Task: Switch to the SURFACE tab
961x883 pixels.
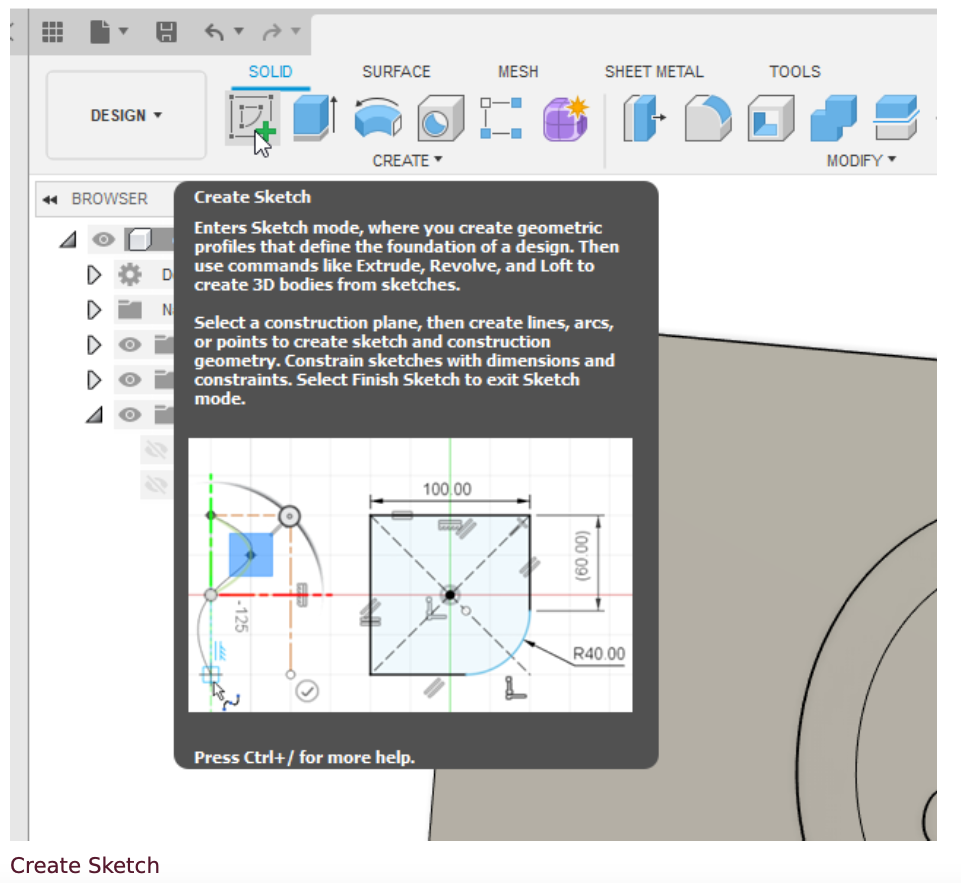Action: coord(397,72)
